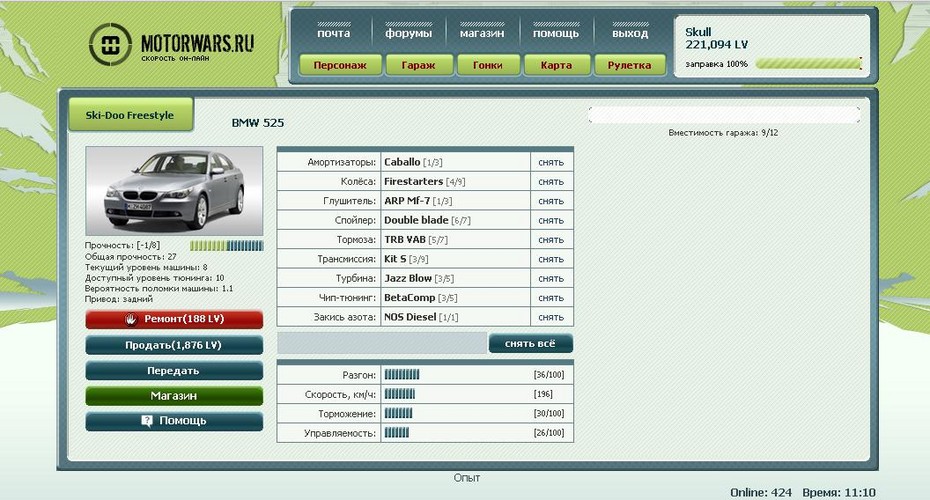Click the Помощь button with question icon

[174, 421]
